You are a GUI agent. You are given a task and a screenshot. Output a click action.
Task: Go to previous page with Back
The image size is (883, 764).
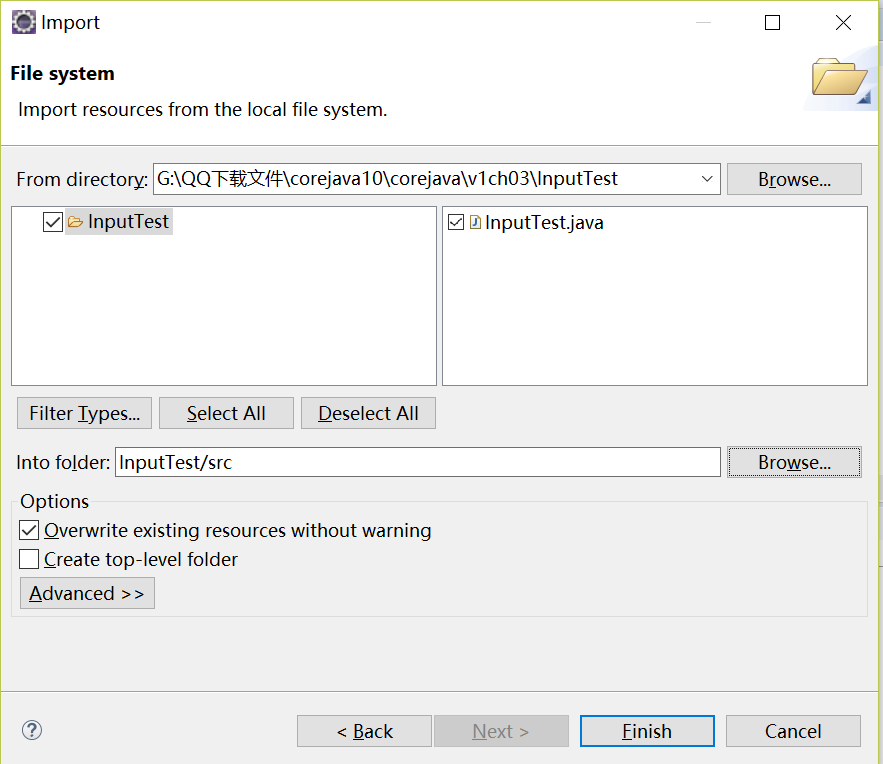pyautogui.click(x=364, y=731)
